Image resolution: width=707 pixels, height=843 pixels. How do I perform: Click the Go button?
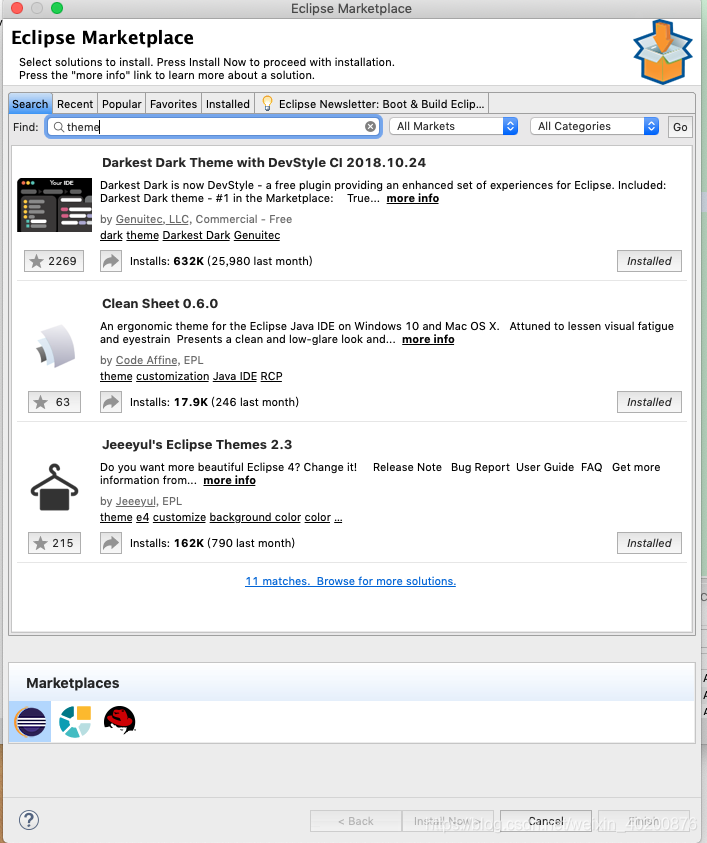tap(680, 127)
